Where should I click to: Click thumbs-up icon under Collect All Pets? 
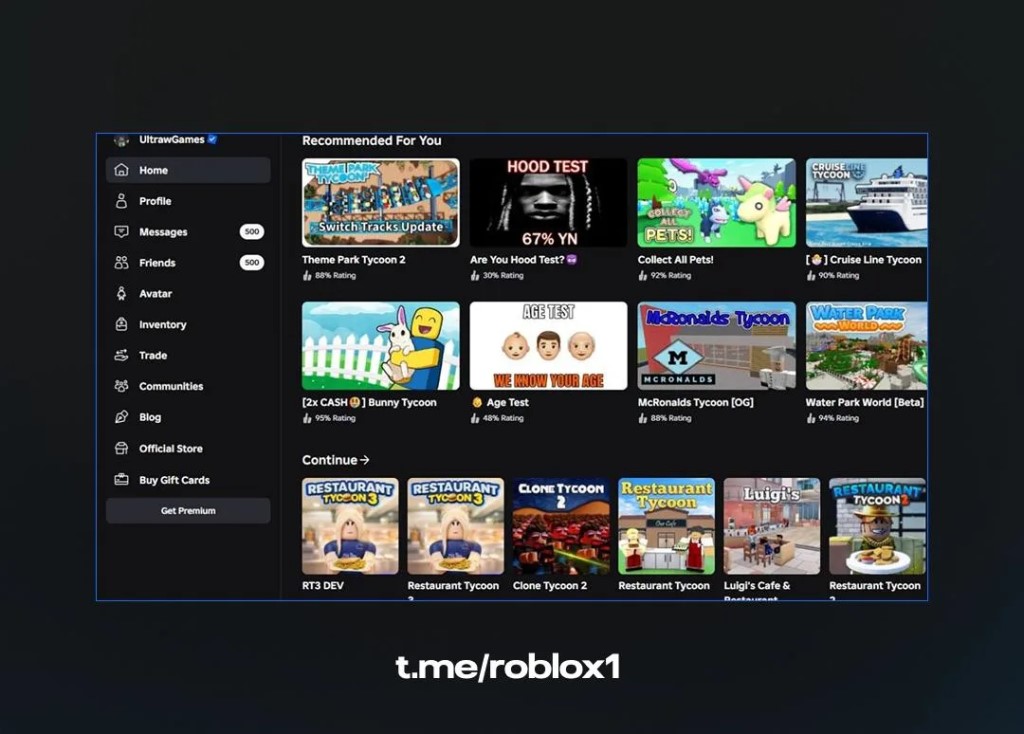(643, 276)
